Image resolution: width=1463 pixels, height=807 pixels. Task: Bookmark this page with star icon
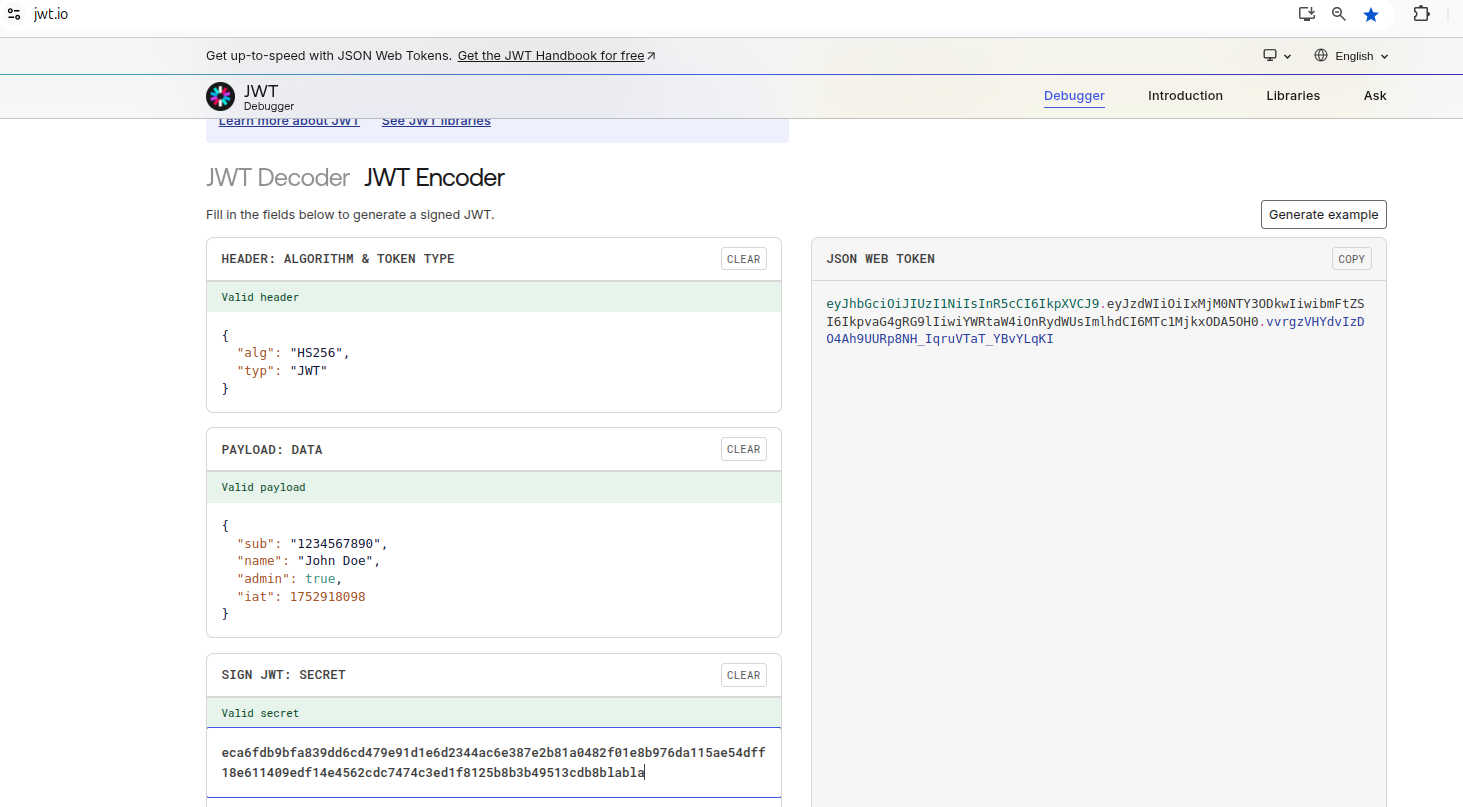click(1371, 14)
